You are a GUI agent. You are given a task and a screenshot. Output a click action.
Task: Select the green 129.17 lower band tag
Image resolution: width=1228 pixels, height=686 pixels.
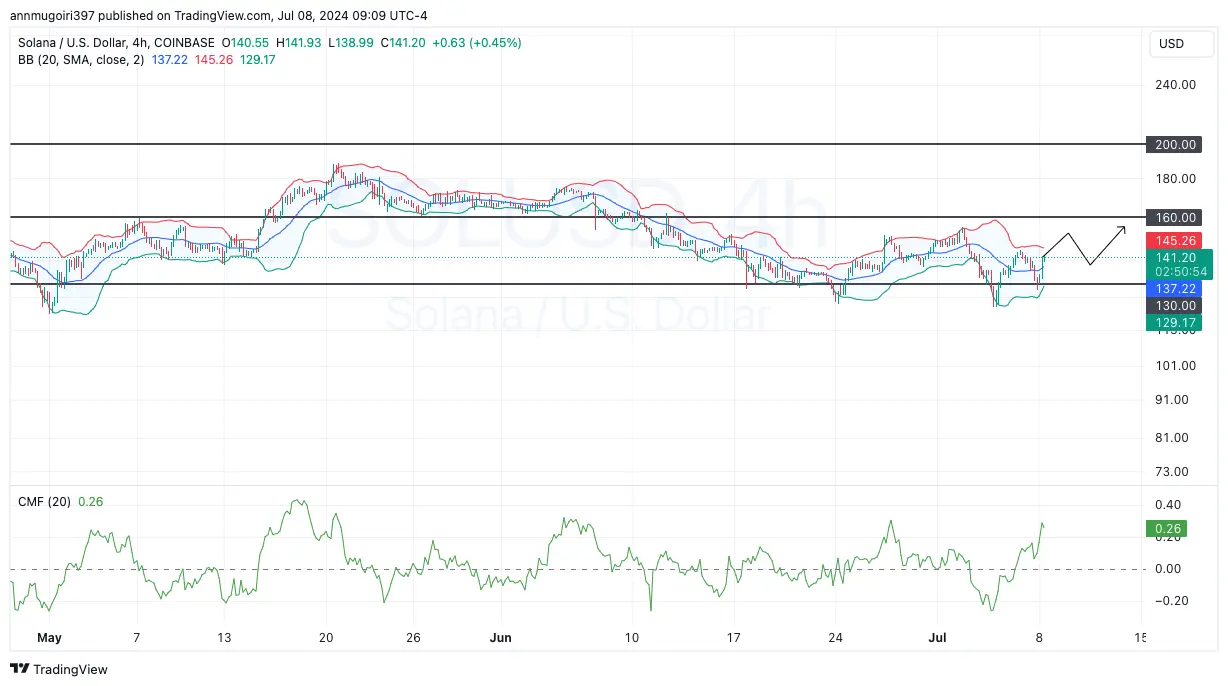1174,322
